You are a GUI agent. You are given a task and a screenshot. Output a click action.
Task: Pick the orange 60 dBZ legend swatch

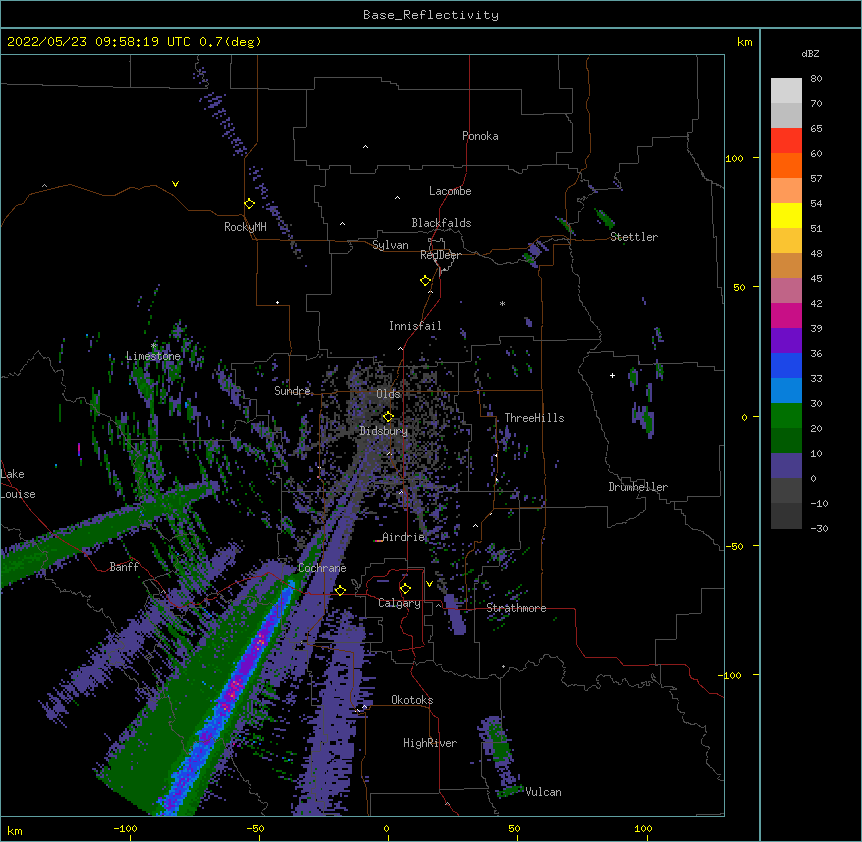tap(786, 165)
